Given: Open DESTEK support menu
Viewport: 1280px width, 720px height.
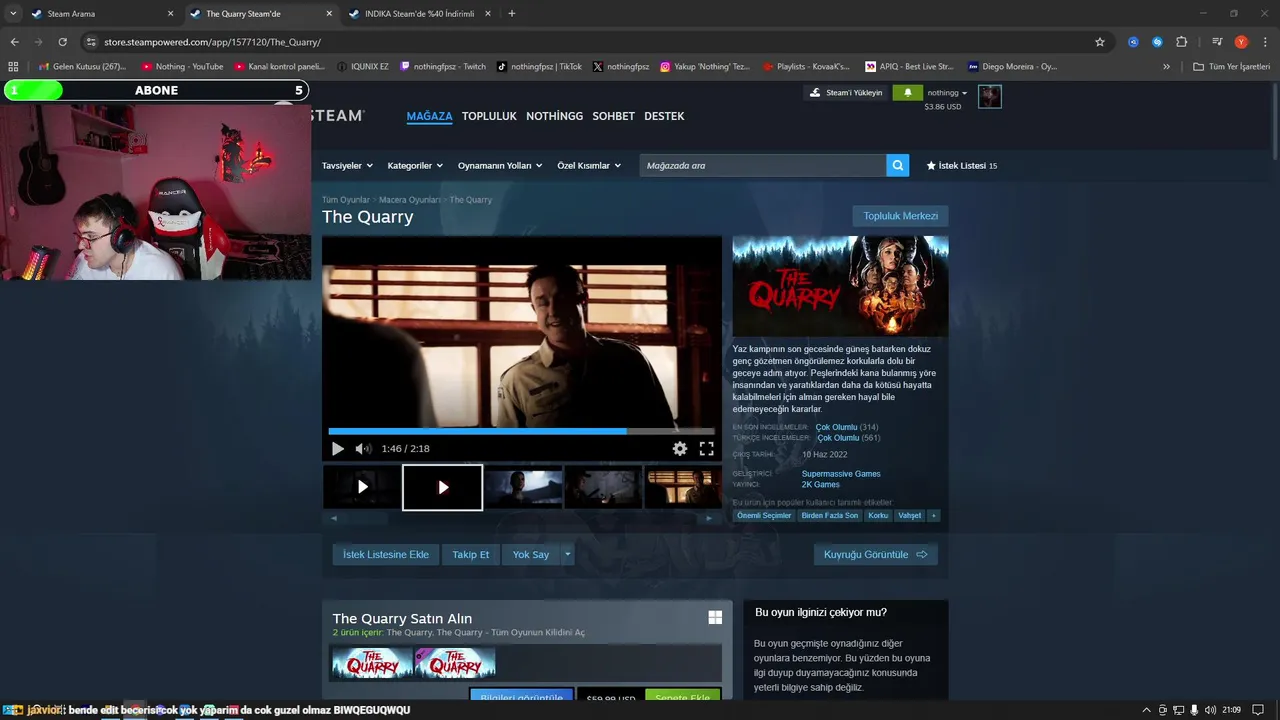Looking at the screenshot, I should click(664, 116).
